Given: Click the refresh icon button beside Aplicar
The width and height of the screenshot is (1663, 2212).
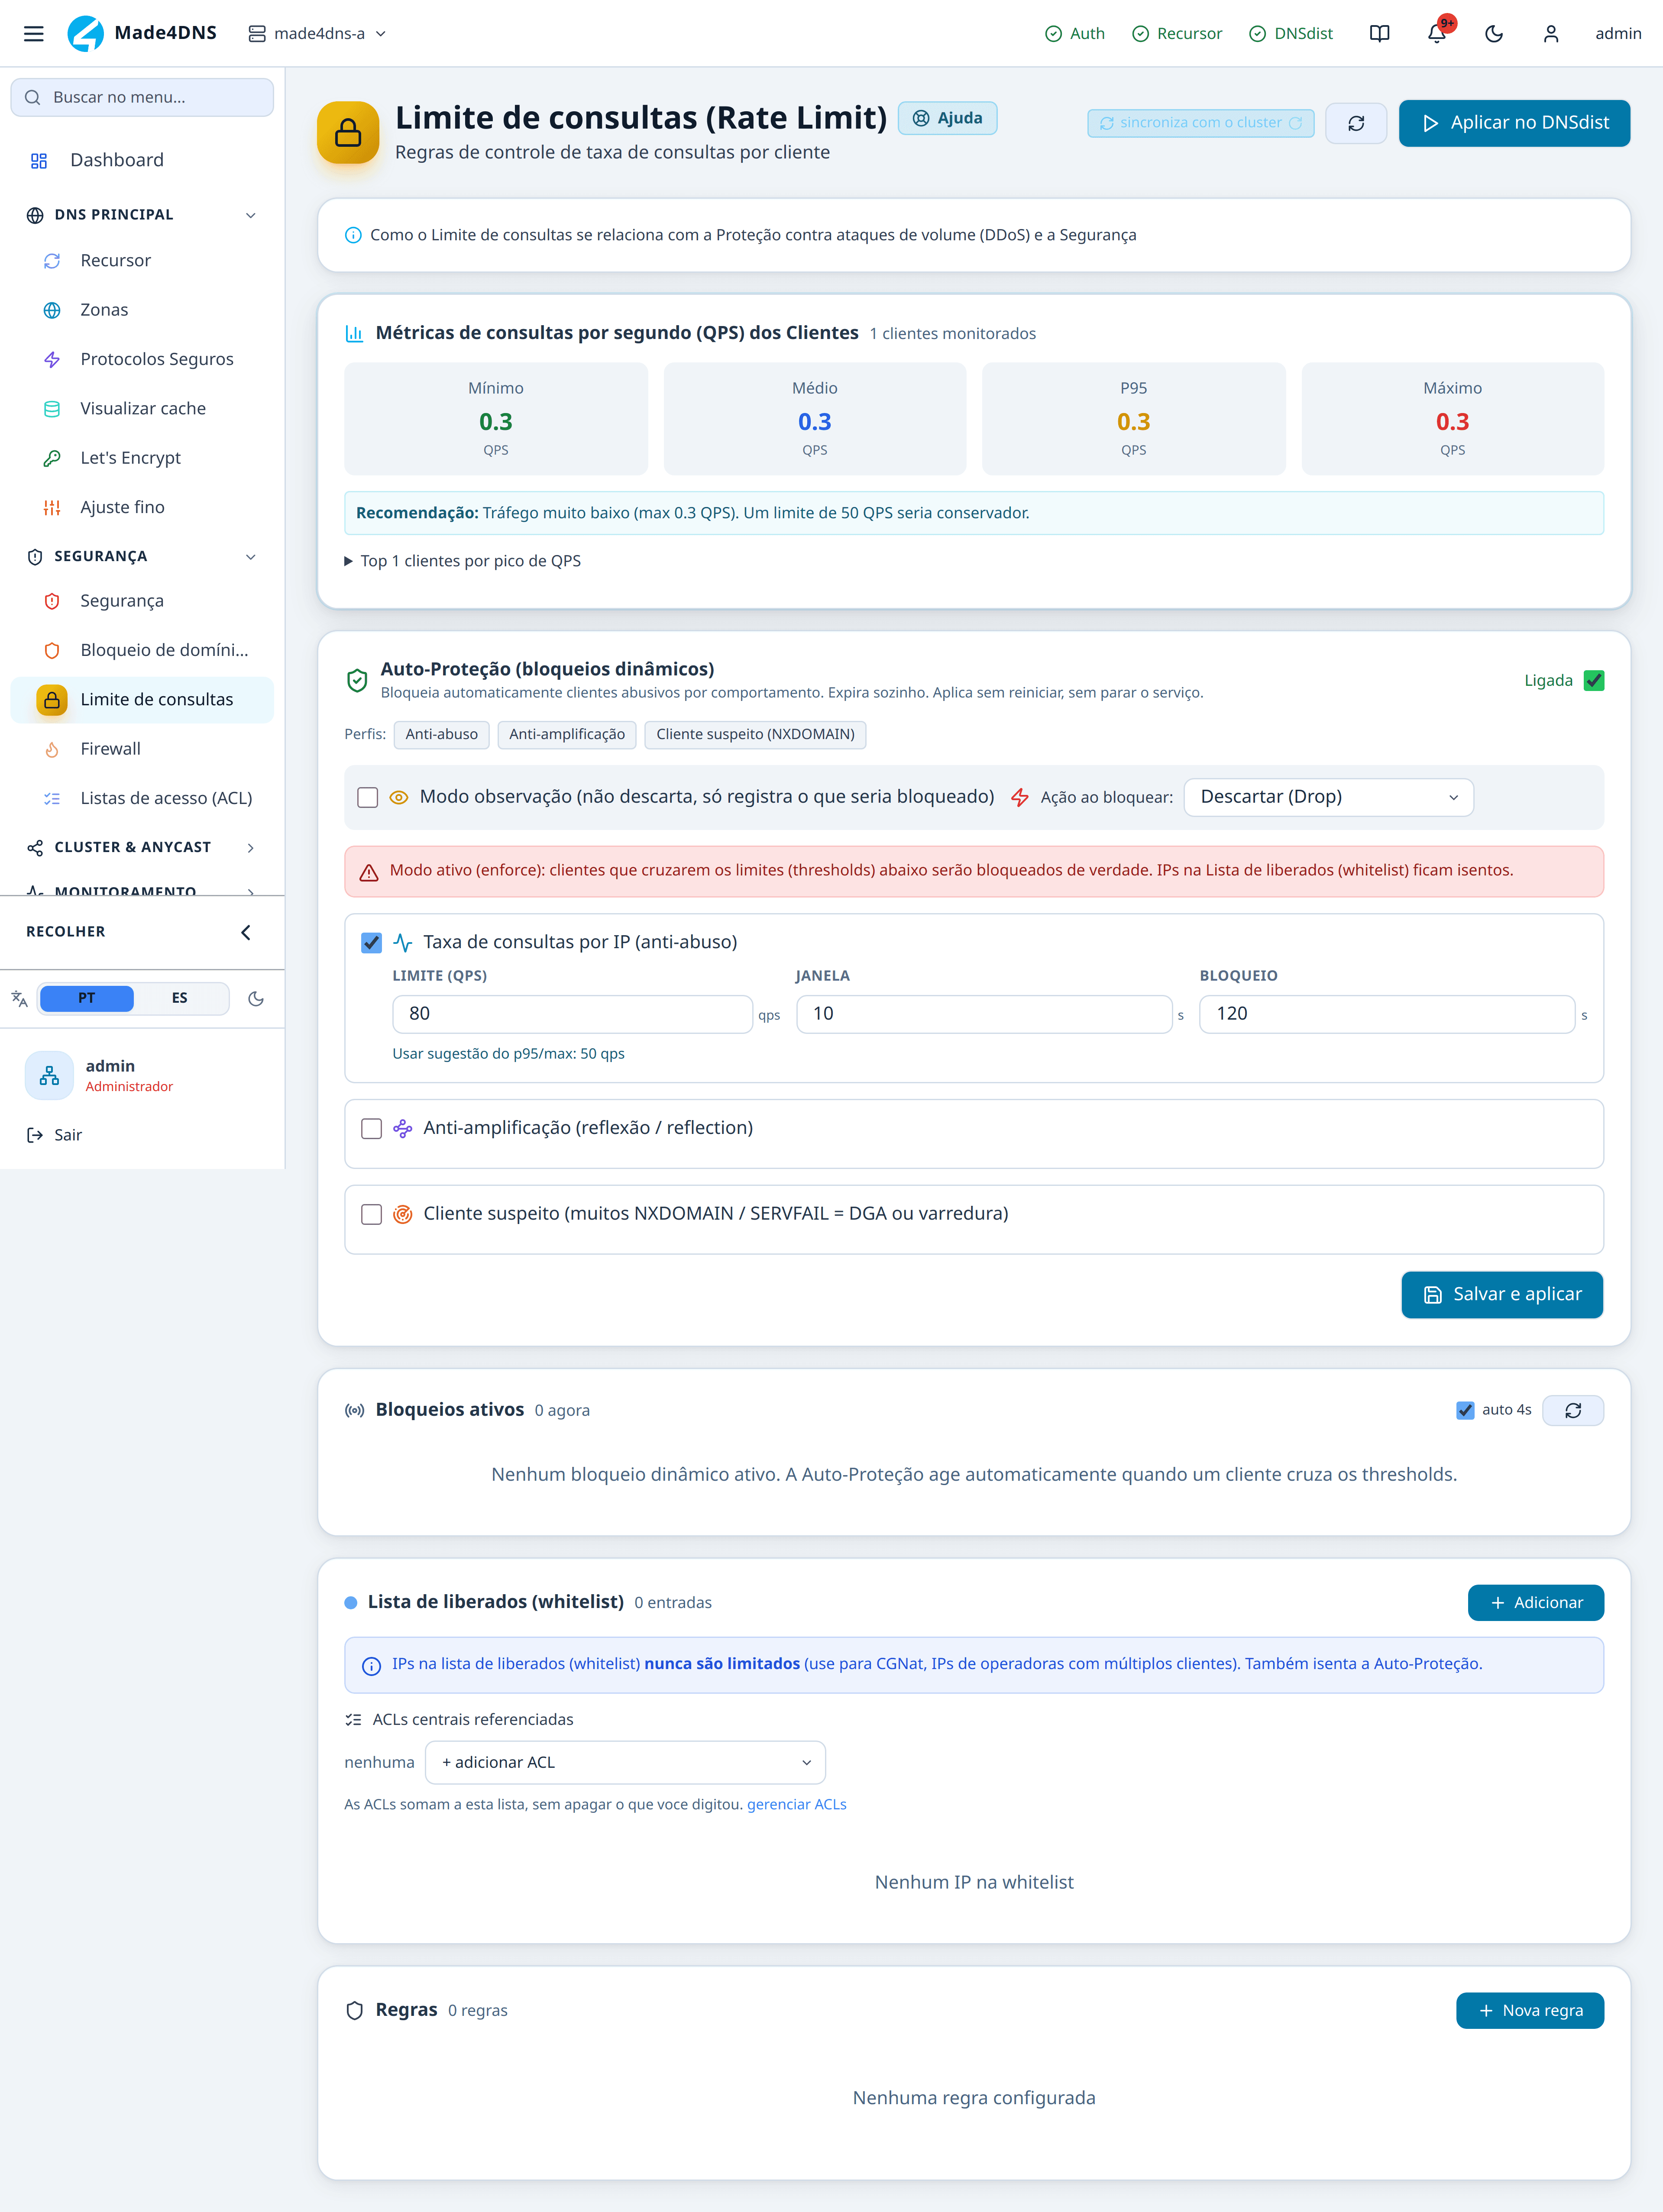Looking at the screenshot, I should (1355, 123).
